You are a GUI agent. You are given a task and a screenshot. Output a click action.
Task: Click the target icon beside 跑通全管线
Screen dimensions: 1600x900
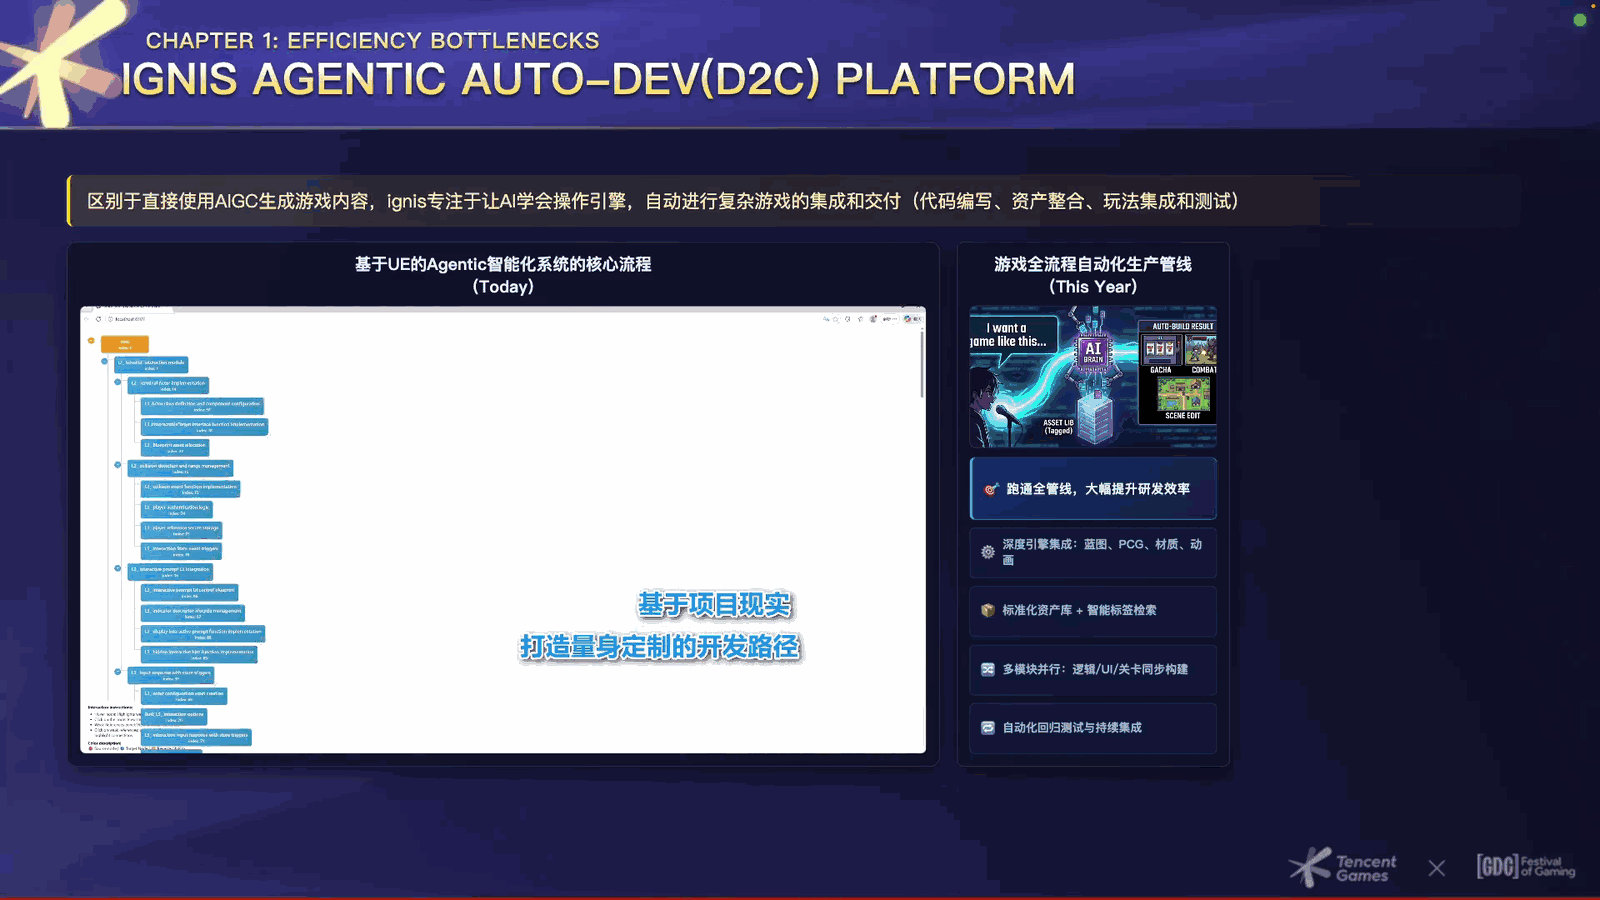[x=990, y=489]
